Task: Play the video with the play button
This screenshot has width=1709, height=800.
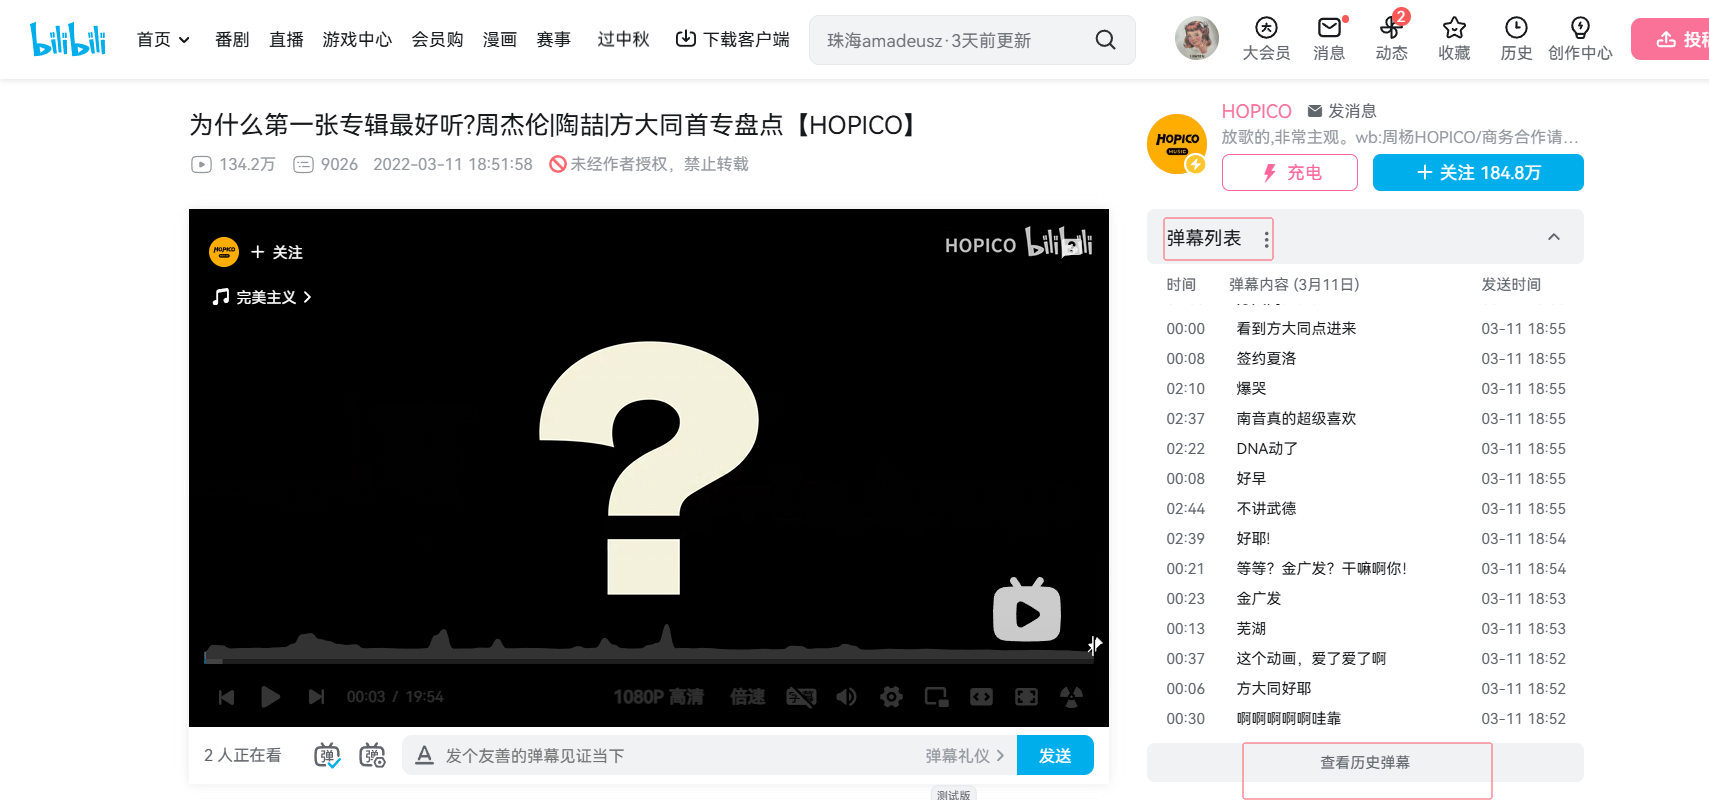Action: 270,697
